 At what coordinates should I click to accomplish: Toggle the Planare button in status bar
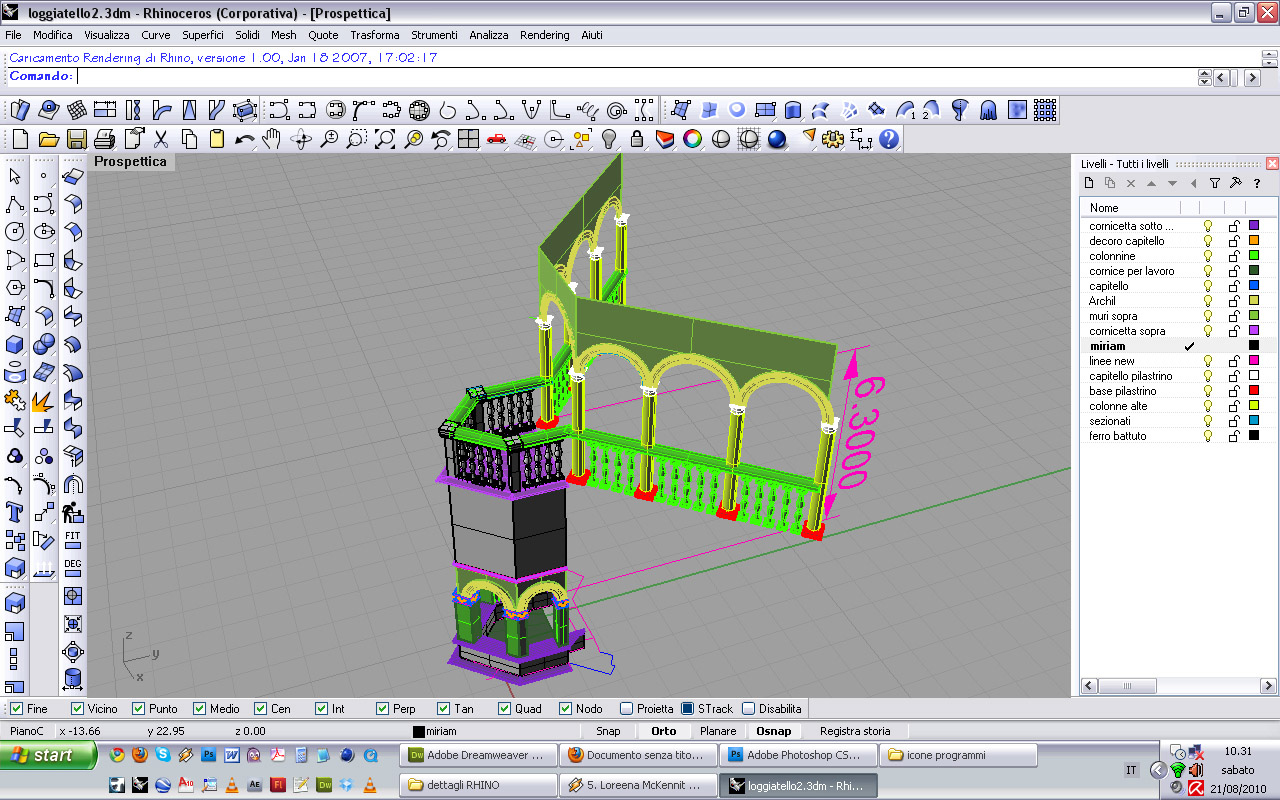click(x=718, y=731)
